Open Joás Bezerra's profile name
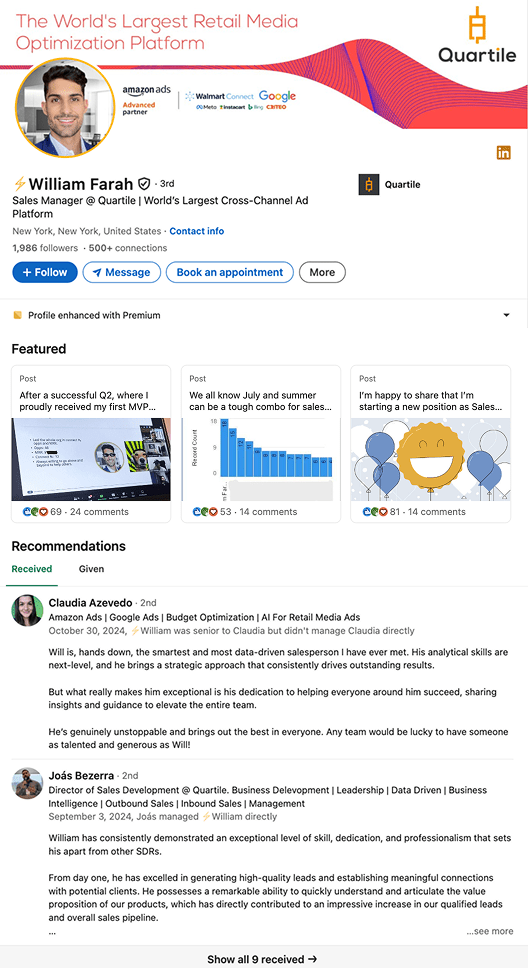The image size is (528, 968). click(82, 775)
